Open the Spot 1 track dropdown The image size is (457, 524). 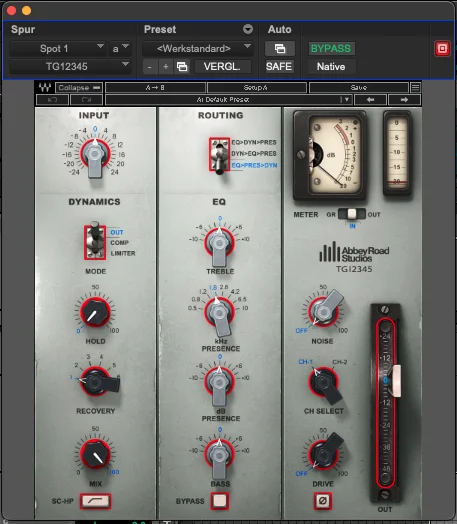pyautogui.click(x=57, y=49)
